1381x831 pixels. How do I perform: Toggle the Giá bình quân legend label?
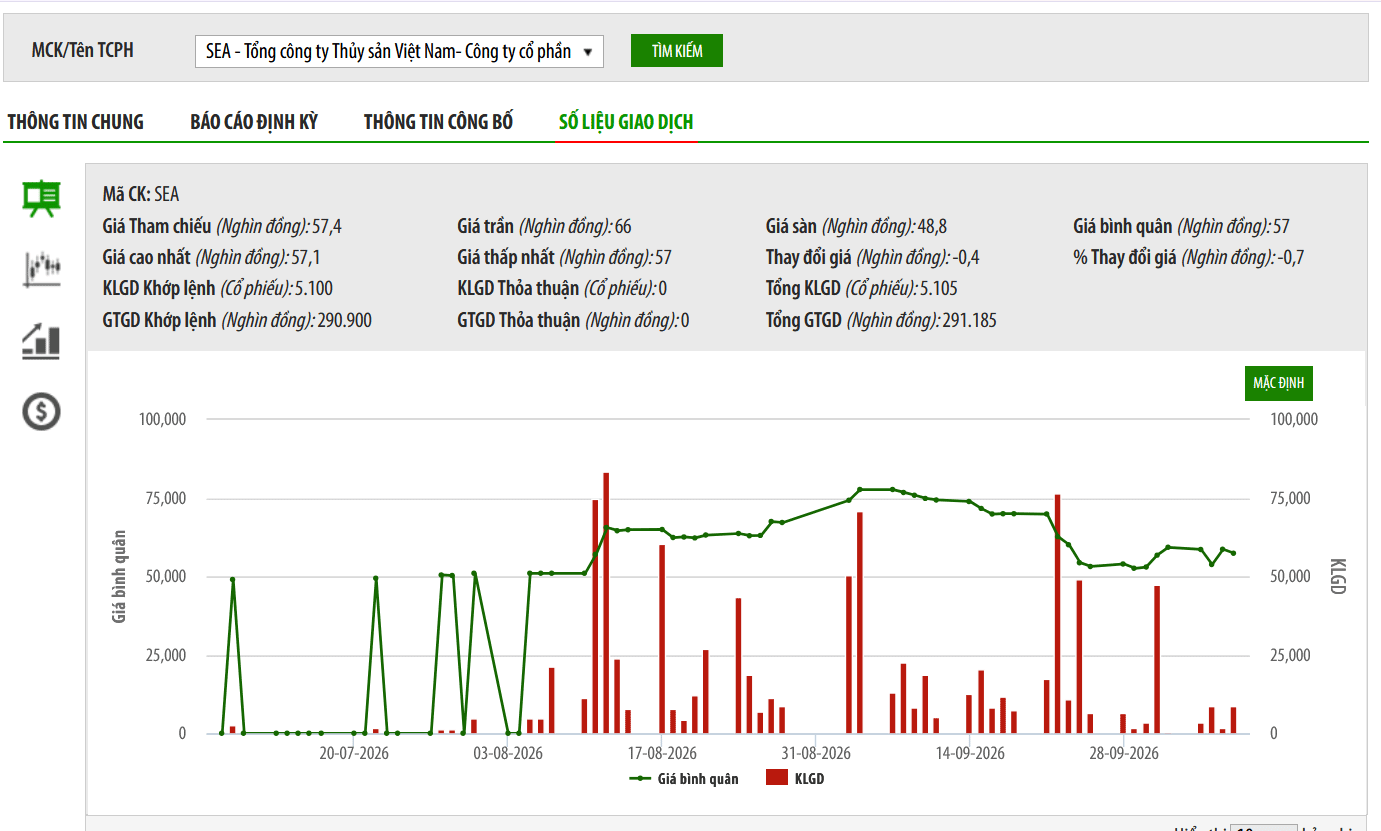(698, 779)
